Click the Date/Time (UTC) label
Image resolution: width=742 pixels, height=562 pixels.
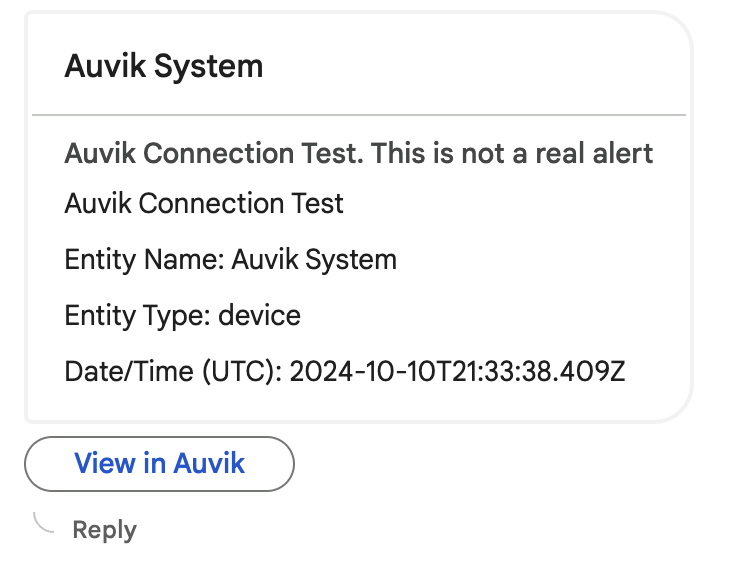[x=174, y=371]
